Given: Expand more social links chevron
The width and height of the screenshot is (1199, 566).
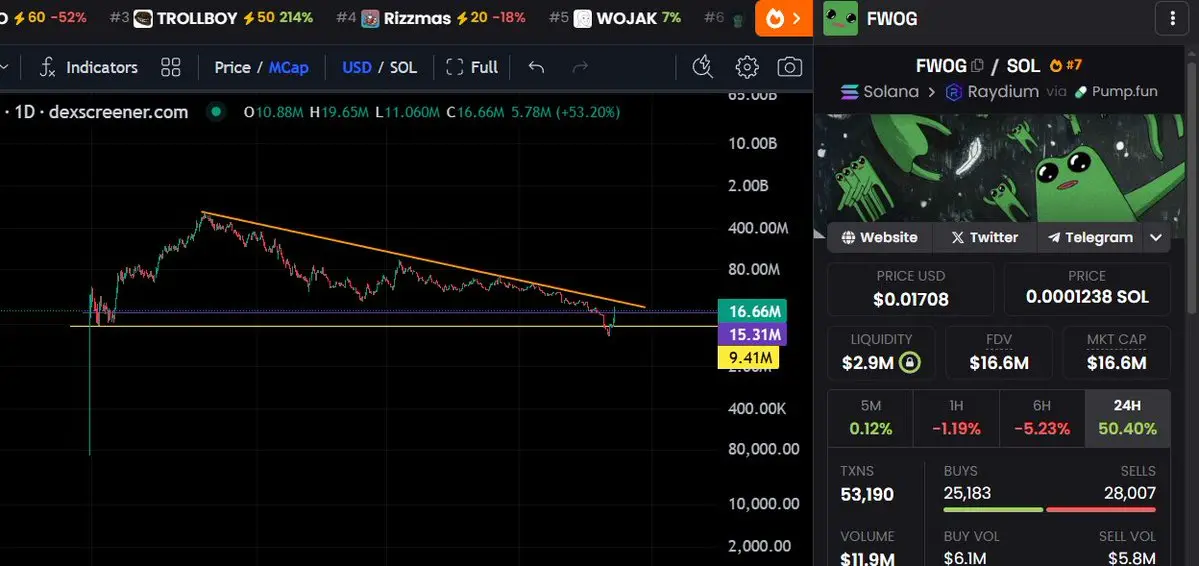Looking at the screenshot, I should pyautogui.click(x=1155, y=237).
